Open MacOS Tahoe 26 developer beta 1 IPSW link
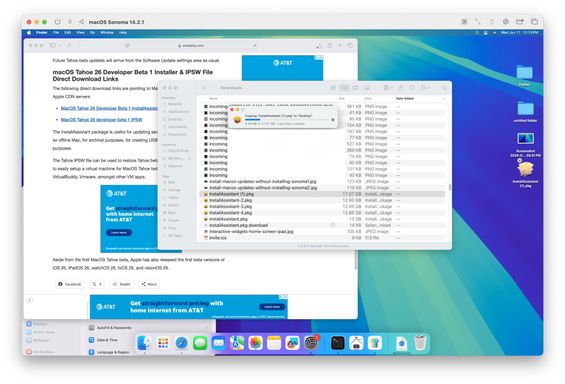This screenshot has width=565, height=384. (102, 120)
